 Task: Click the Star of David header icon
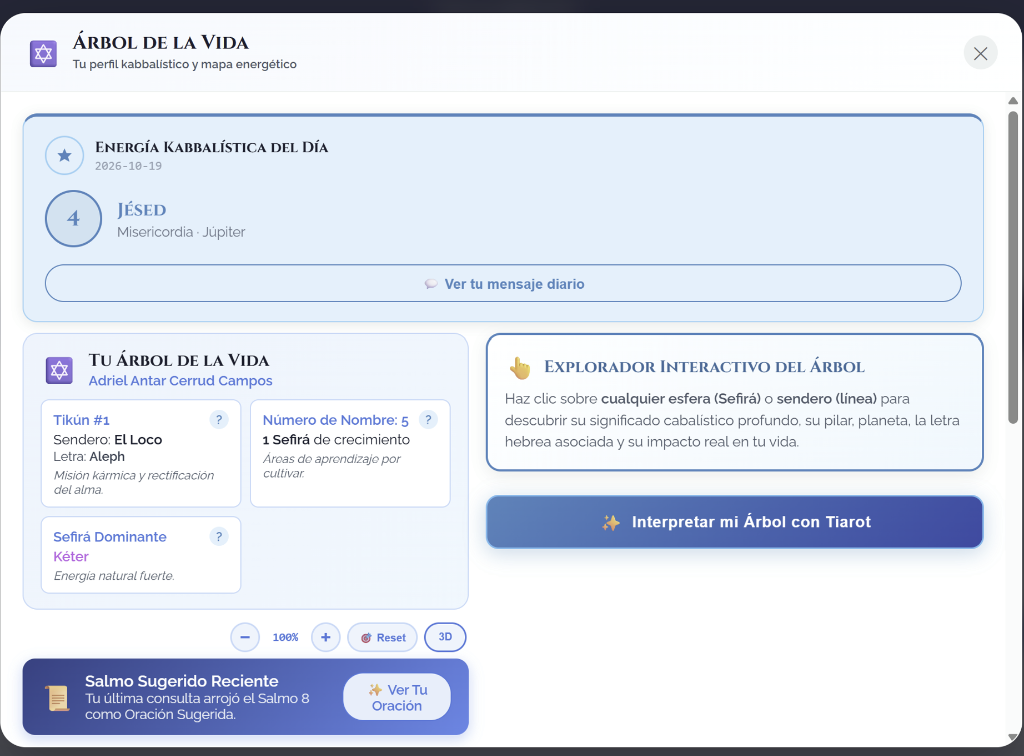click(43, 54)
